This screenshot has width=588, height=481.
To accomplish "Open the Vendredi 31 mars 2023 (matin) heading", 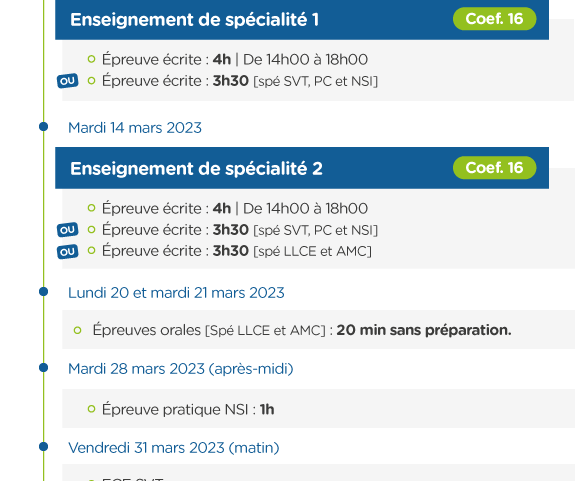I will pyautogui.click(x=174, y=448).
